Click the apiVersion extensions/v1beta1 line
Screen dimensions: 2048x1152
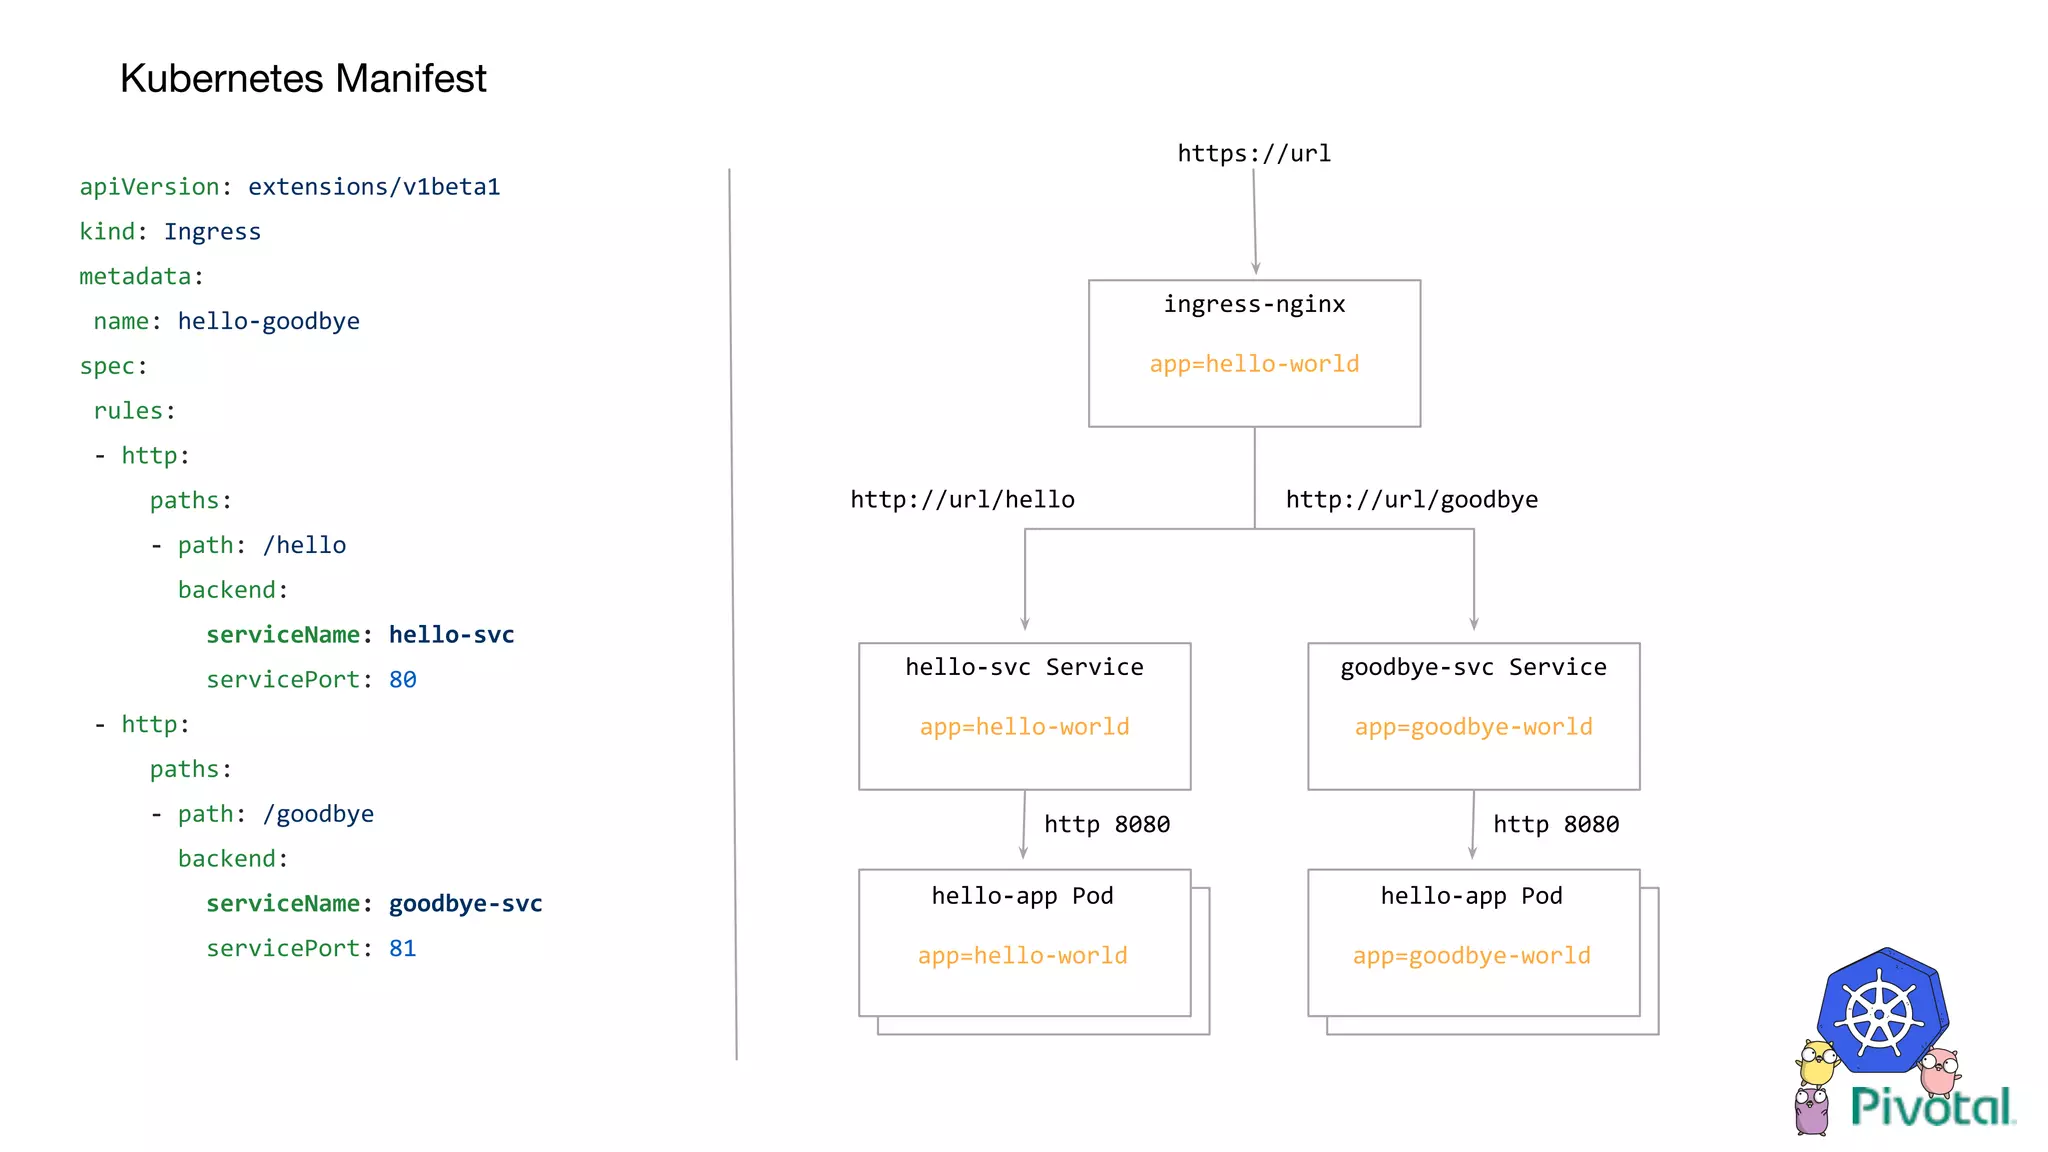[x=290, y=186]
